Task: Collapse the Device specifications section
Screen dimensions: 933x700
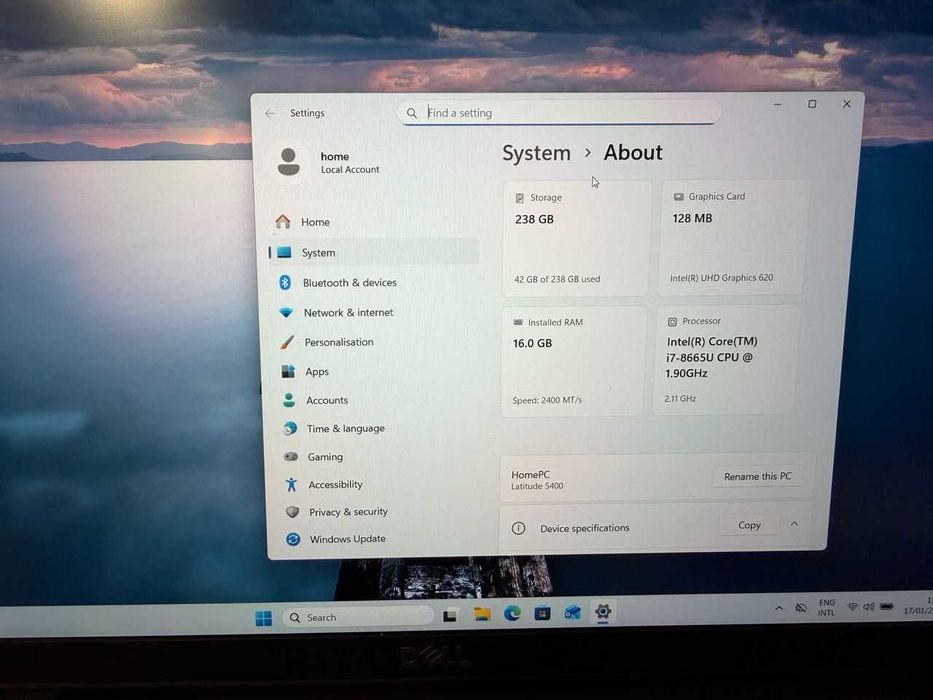Action: point(794,524)
